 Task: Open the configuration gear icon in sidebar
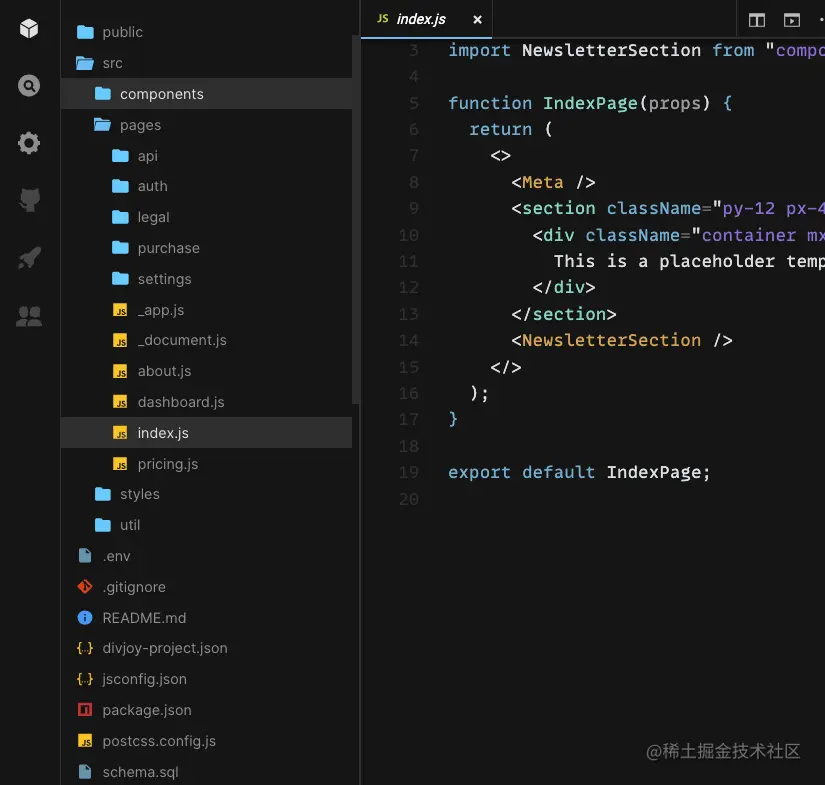(x=29, y=143)
